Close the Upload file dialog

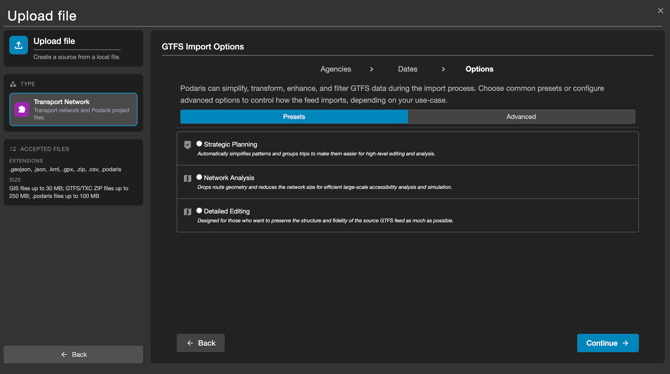click(660, 11)
